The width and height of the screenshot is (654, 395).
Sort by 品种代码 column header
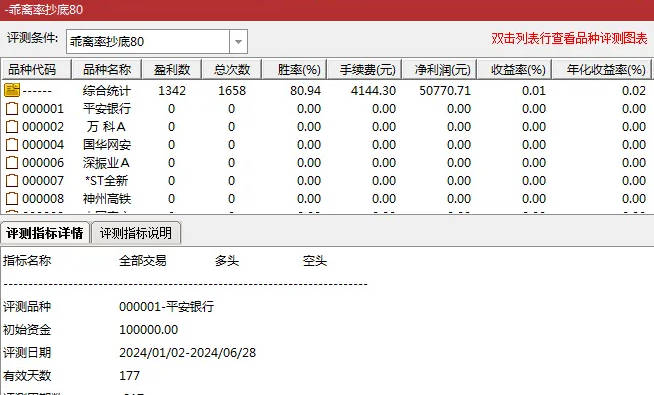tap(37, 69)
